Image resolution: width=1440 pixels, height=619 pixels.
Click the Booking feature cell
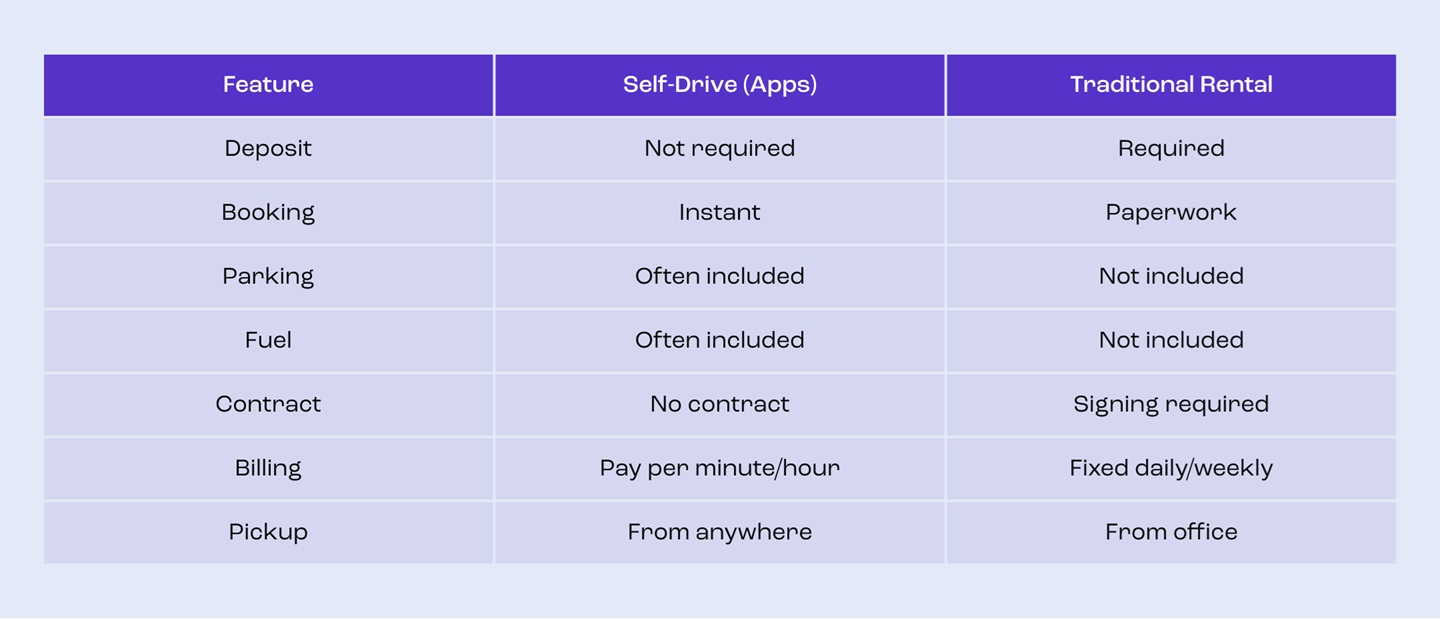click(x=268, y=213)
